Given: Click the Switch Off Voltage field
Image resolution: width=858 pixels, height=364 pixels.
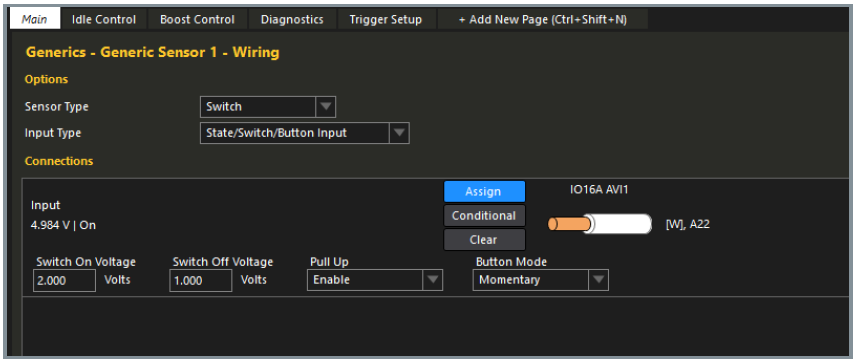Looking at the screenshot, I should click(x=201, y=281).
